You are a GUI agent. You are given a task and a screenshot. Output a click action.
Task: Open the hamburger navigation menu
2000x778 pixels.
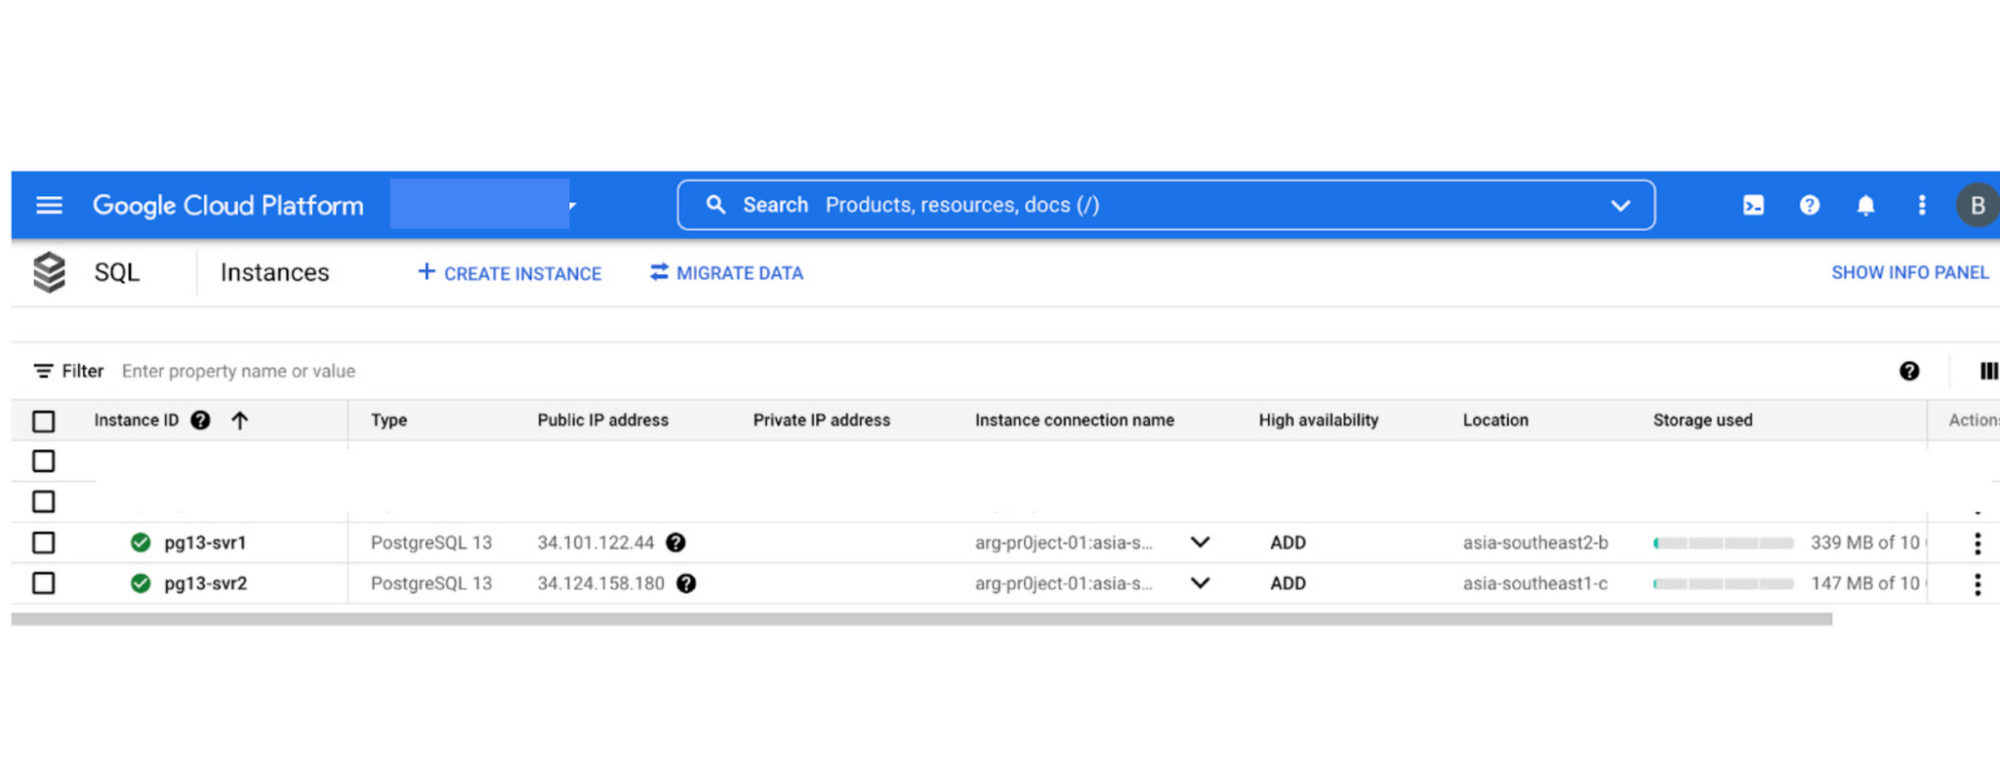click(49, 205)
